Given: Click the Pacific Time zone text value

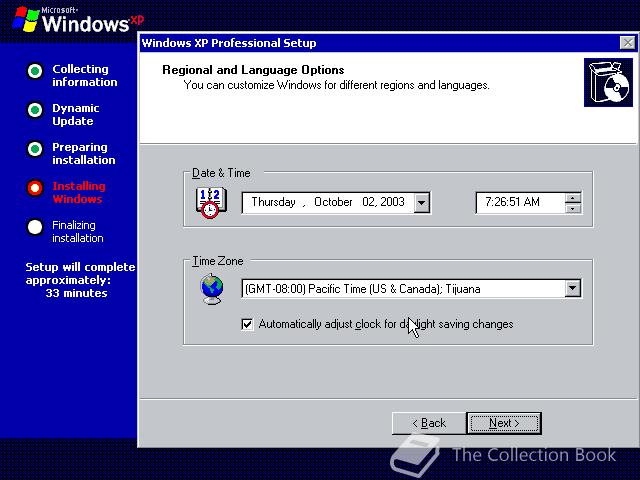Looking at the screenshot, I should (362, 289).
